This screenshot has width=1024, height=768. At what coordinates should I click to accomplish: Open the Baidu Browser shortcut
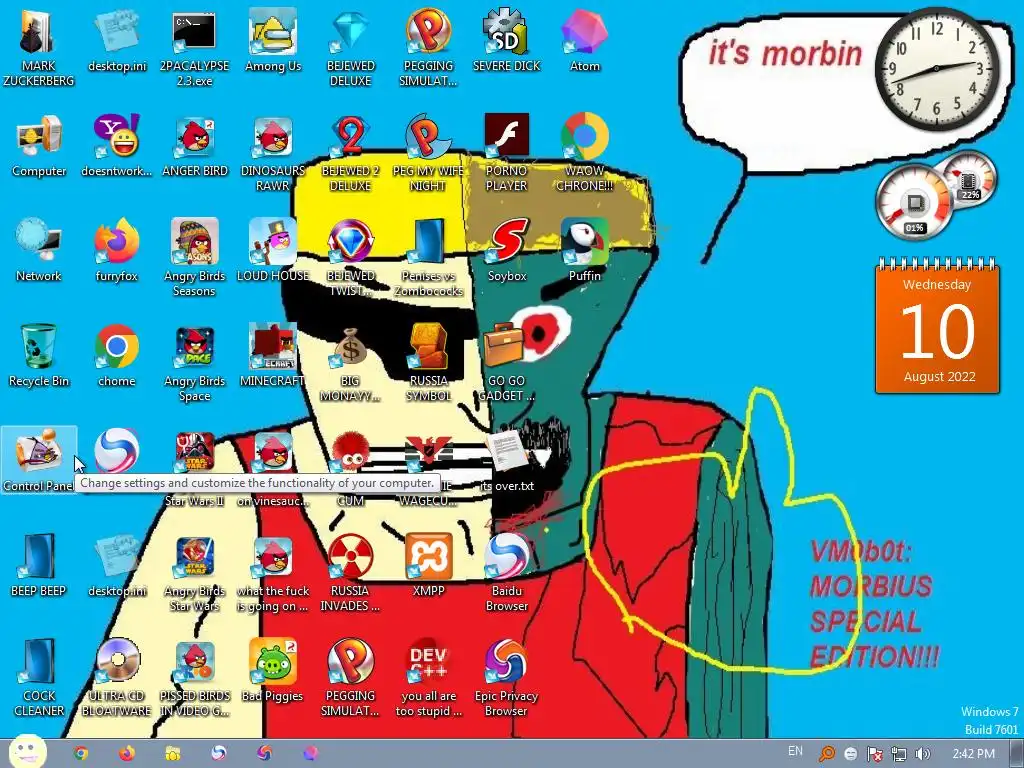coord(506,573)
